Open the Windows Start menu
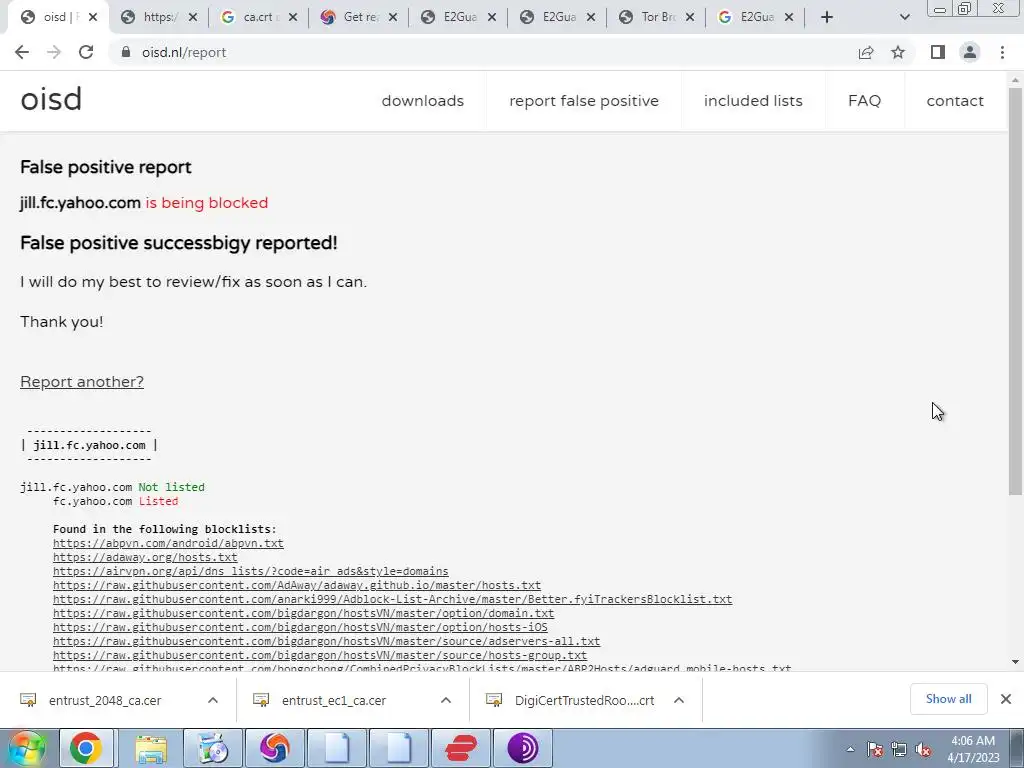Viewport: 1024px width, 768px height. [26, 748]
